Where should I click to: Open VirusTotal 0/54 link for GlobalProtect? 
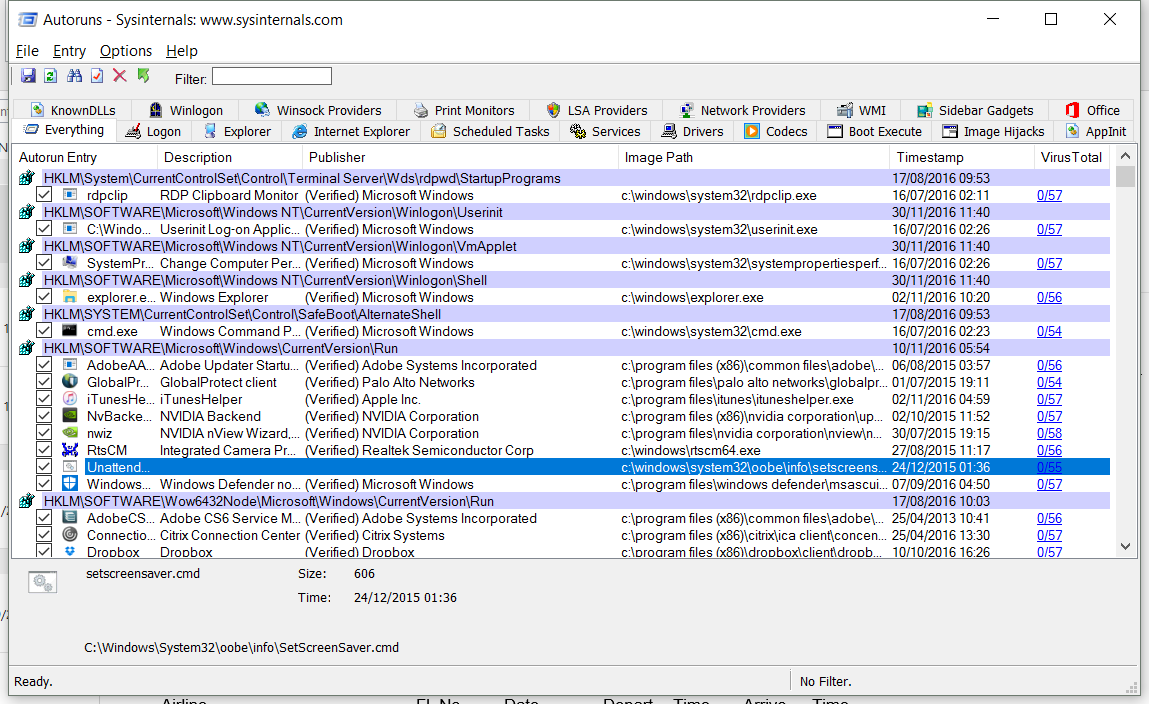pyautogui.click(x=1049, y=382)
